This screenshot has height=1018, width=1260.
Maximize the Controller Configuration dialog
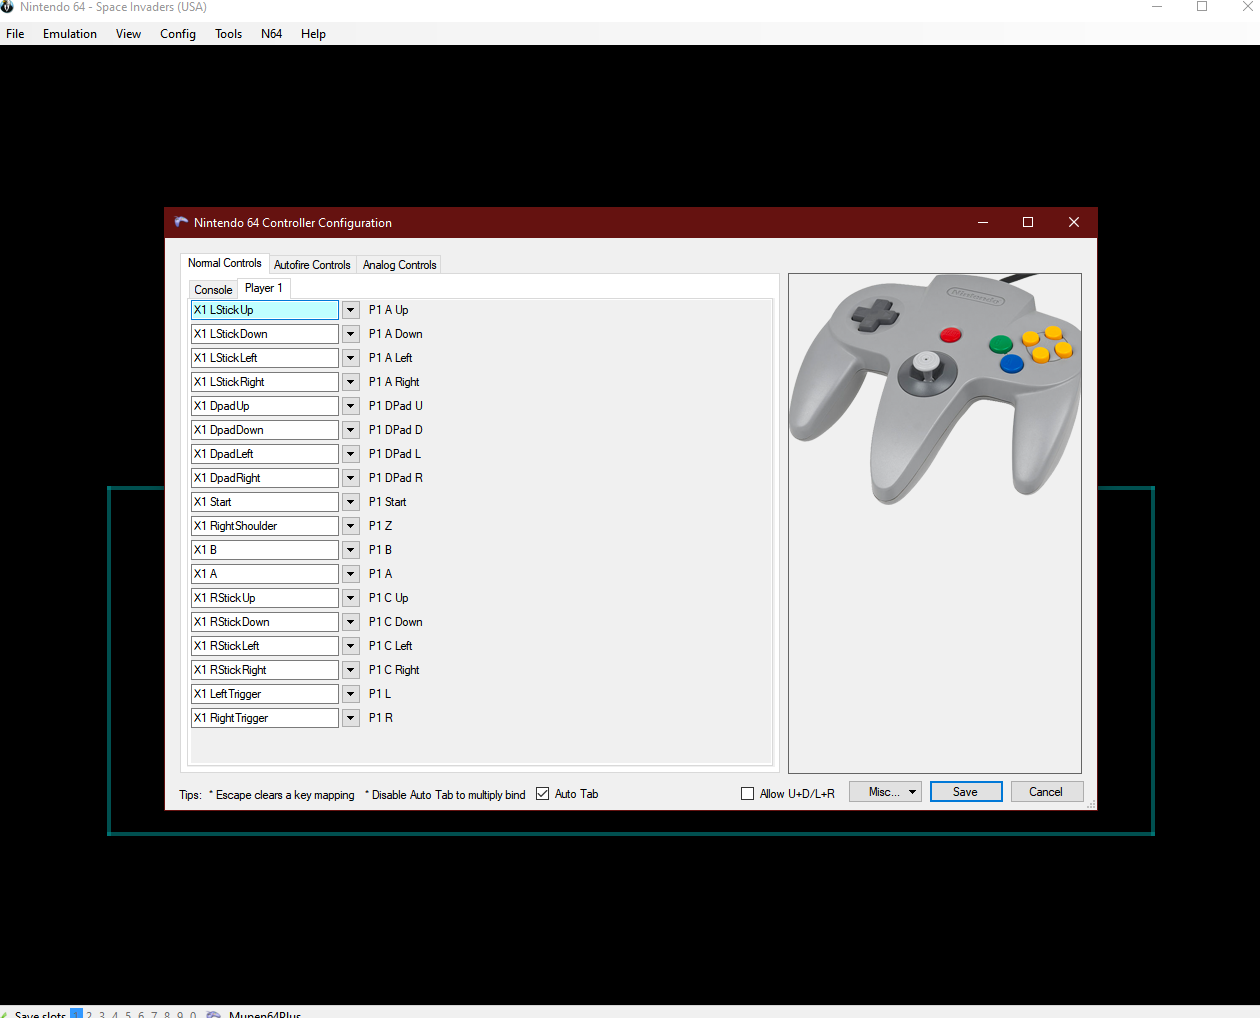click(x=1028, y=222)
